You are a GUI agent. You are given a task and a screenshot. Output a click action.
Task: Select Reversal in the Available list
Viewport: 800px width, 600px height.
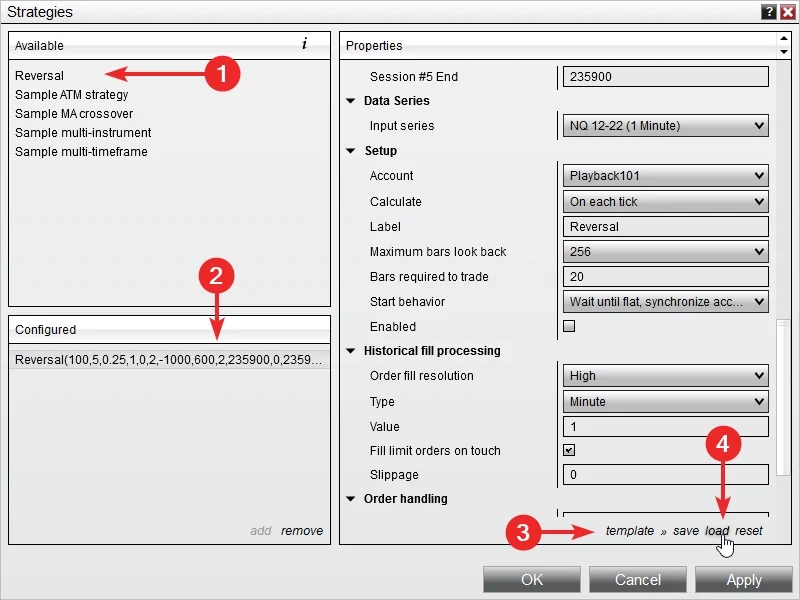[40, 76]
